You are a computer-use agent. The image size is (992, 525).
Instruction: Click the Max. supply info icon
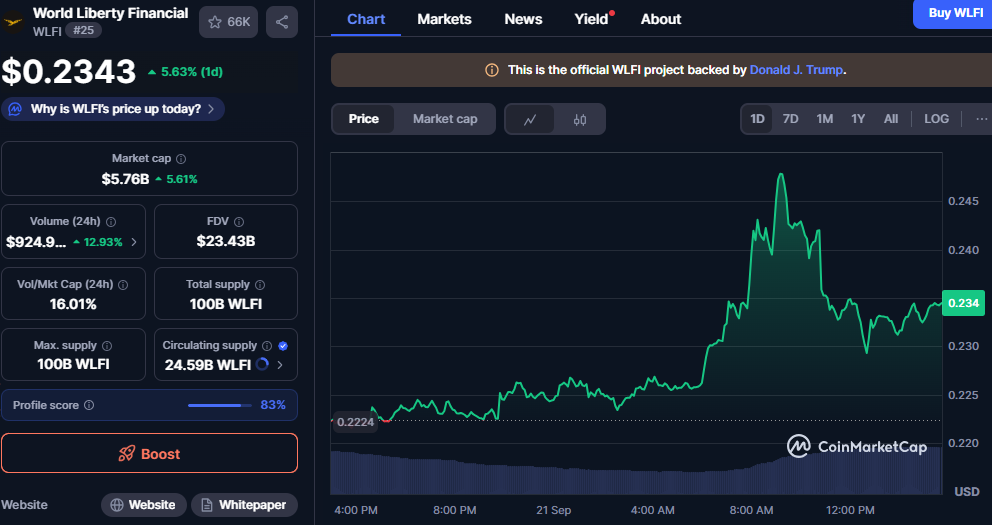[x=107, y=346]
